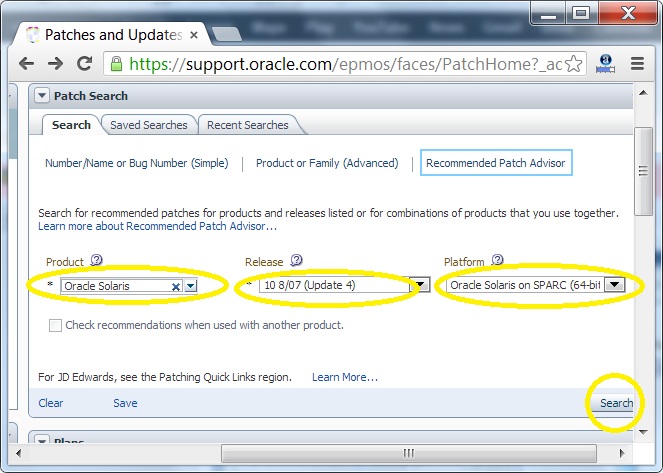Close the Patches and Updates tab
Screen dimensions: 663x473
point(194,35)
